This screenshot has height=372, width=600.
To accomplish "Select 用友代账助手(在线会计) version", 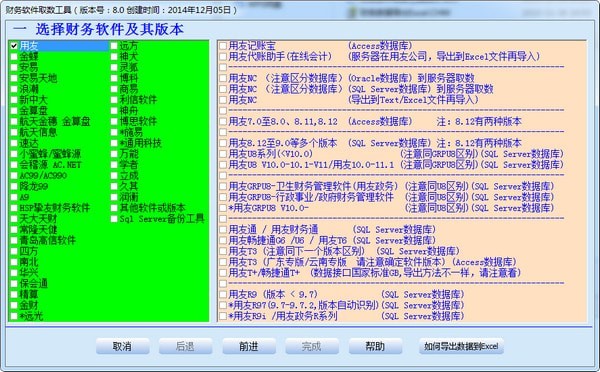I will [x=223, y=57].
